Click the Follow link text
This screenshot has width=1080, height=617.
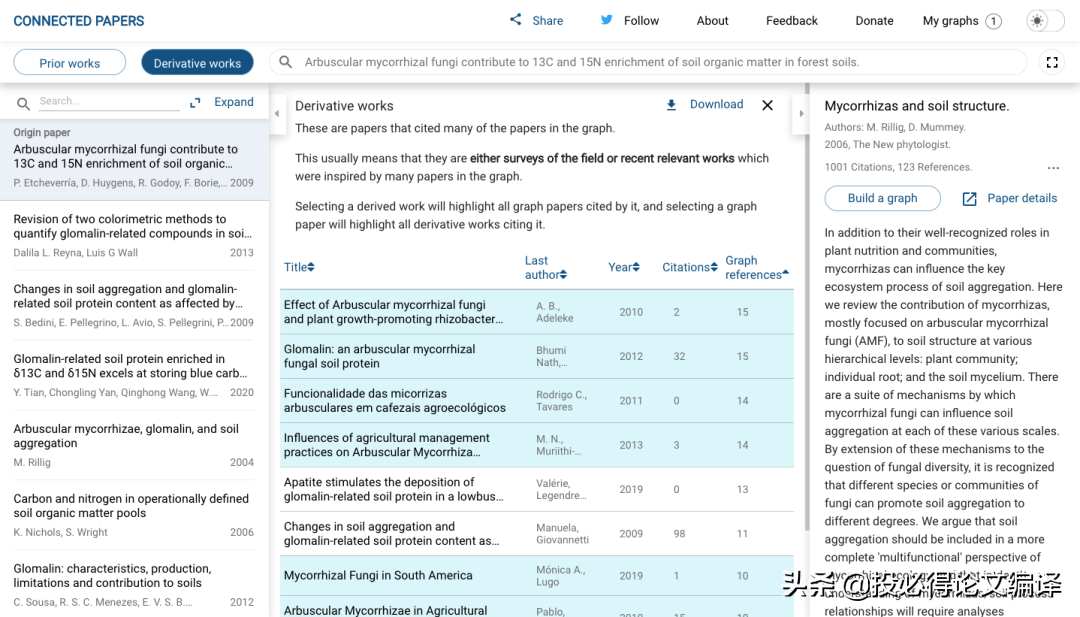pos(641,21)
